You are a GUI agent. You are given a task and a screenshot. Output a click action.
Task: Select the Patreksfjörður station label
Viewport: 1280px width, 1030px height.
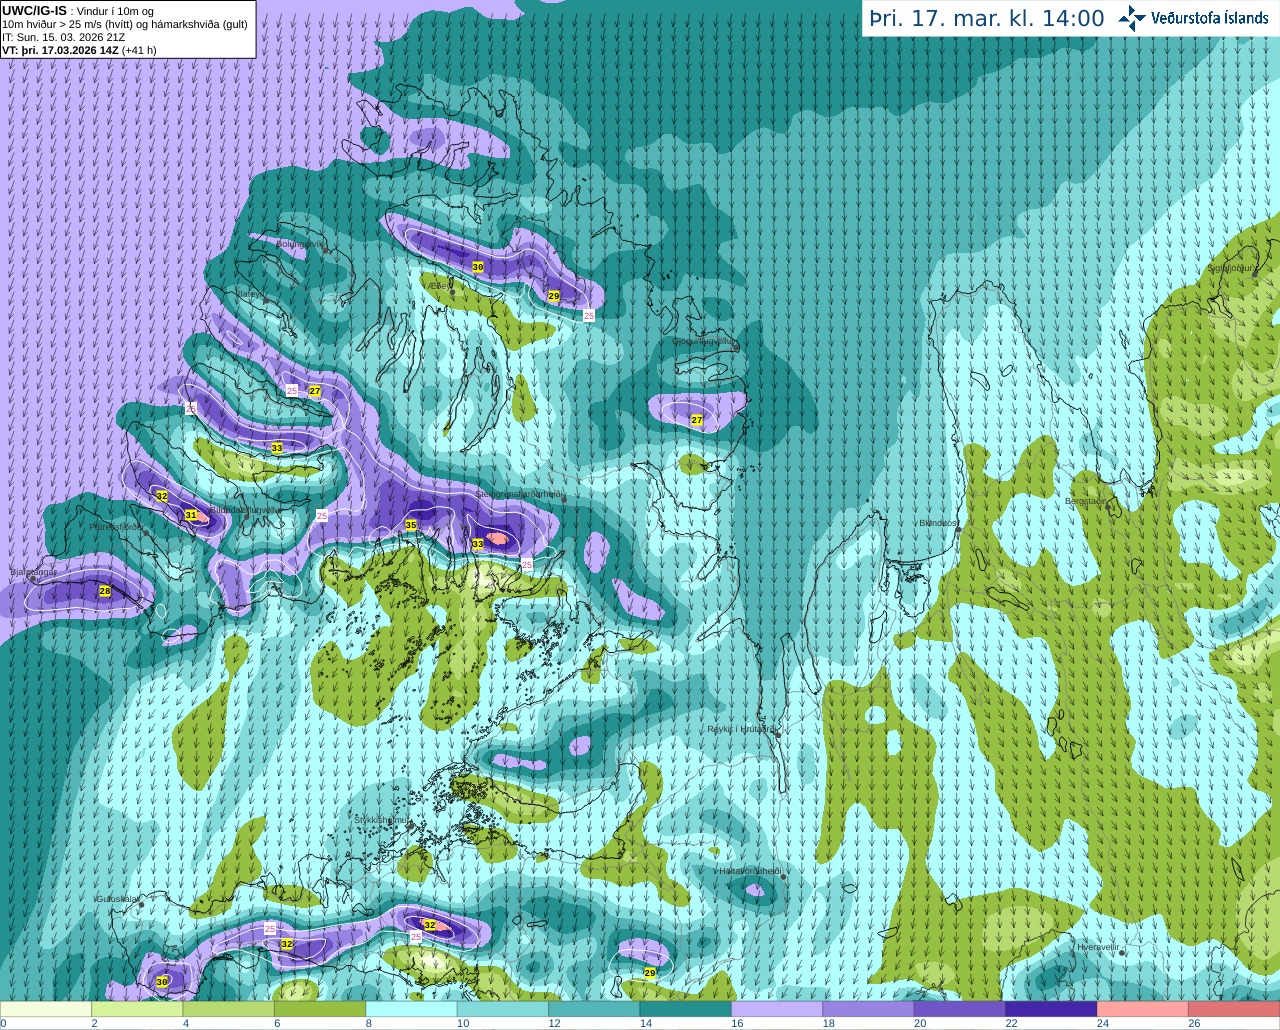[117, 526]
